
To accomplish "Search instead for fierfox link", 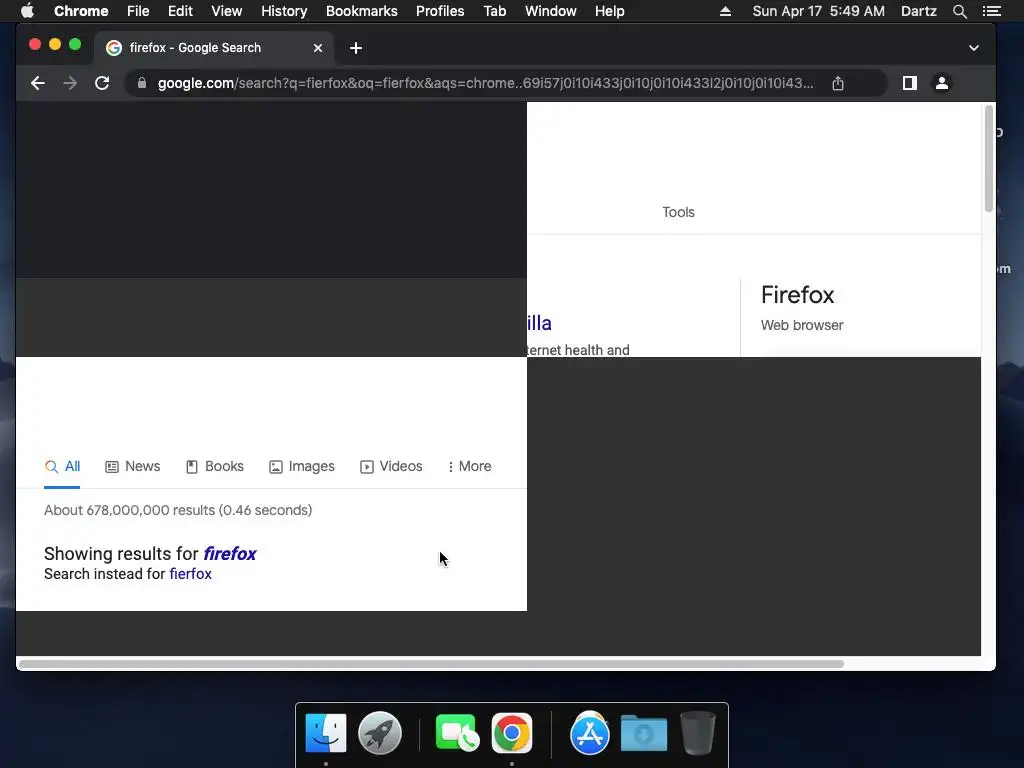I will coord(191,574).
